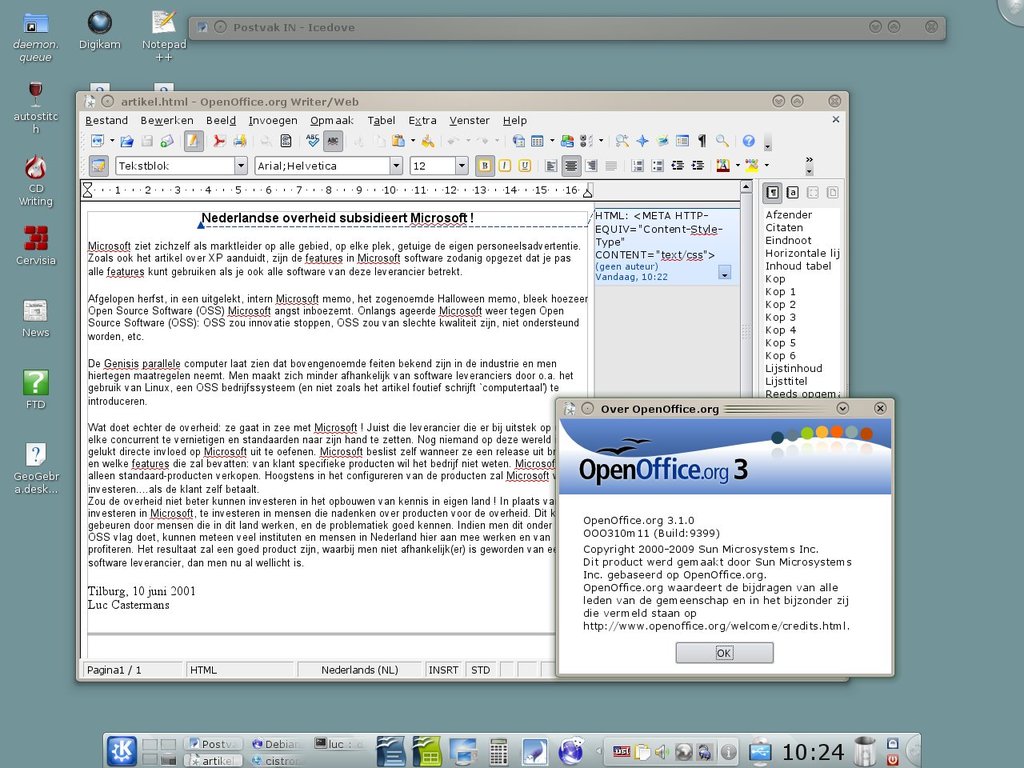Click the bulleted list icon

tap(658, 166)
